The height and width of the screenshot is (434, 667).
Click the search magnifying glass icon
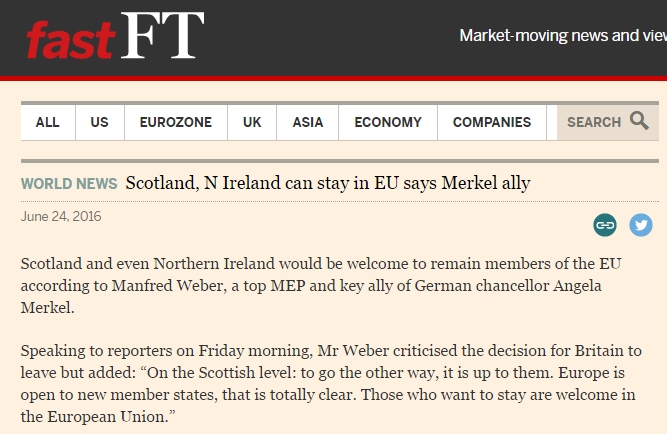coord(639,121)
